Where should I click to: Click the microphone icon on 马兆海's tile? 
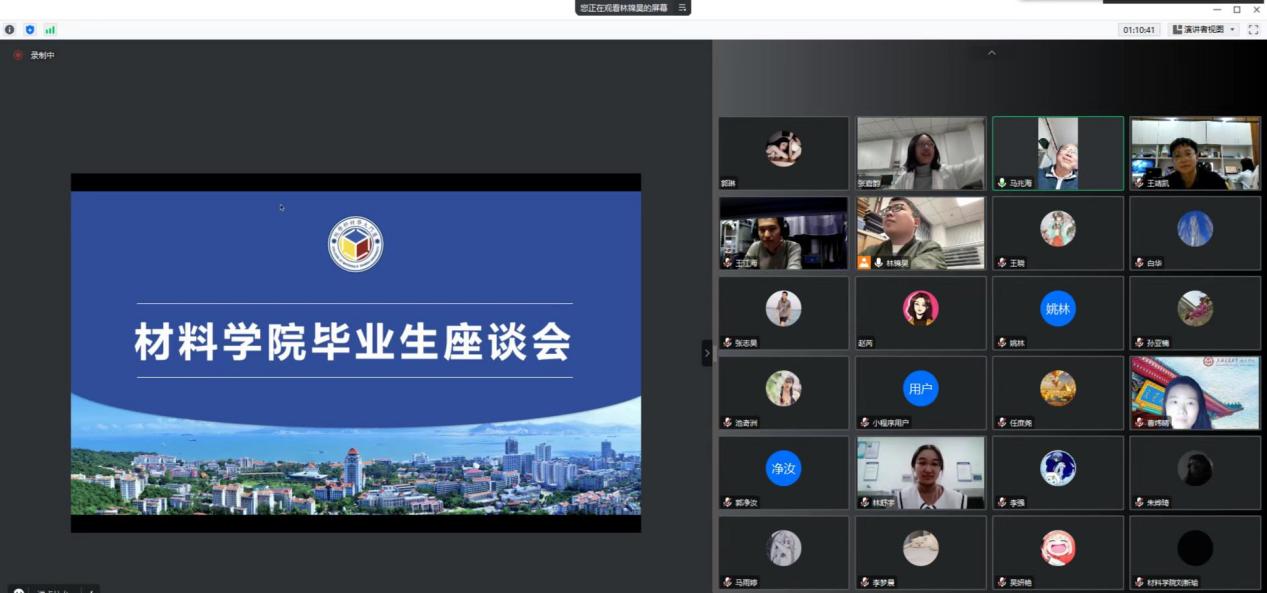[x=1001, y=184]
